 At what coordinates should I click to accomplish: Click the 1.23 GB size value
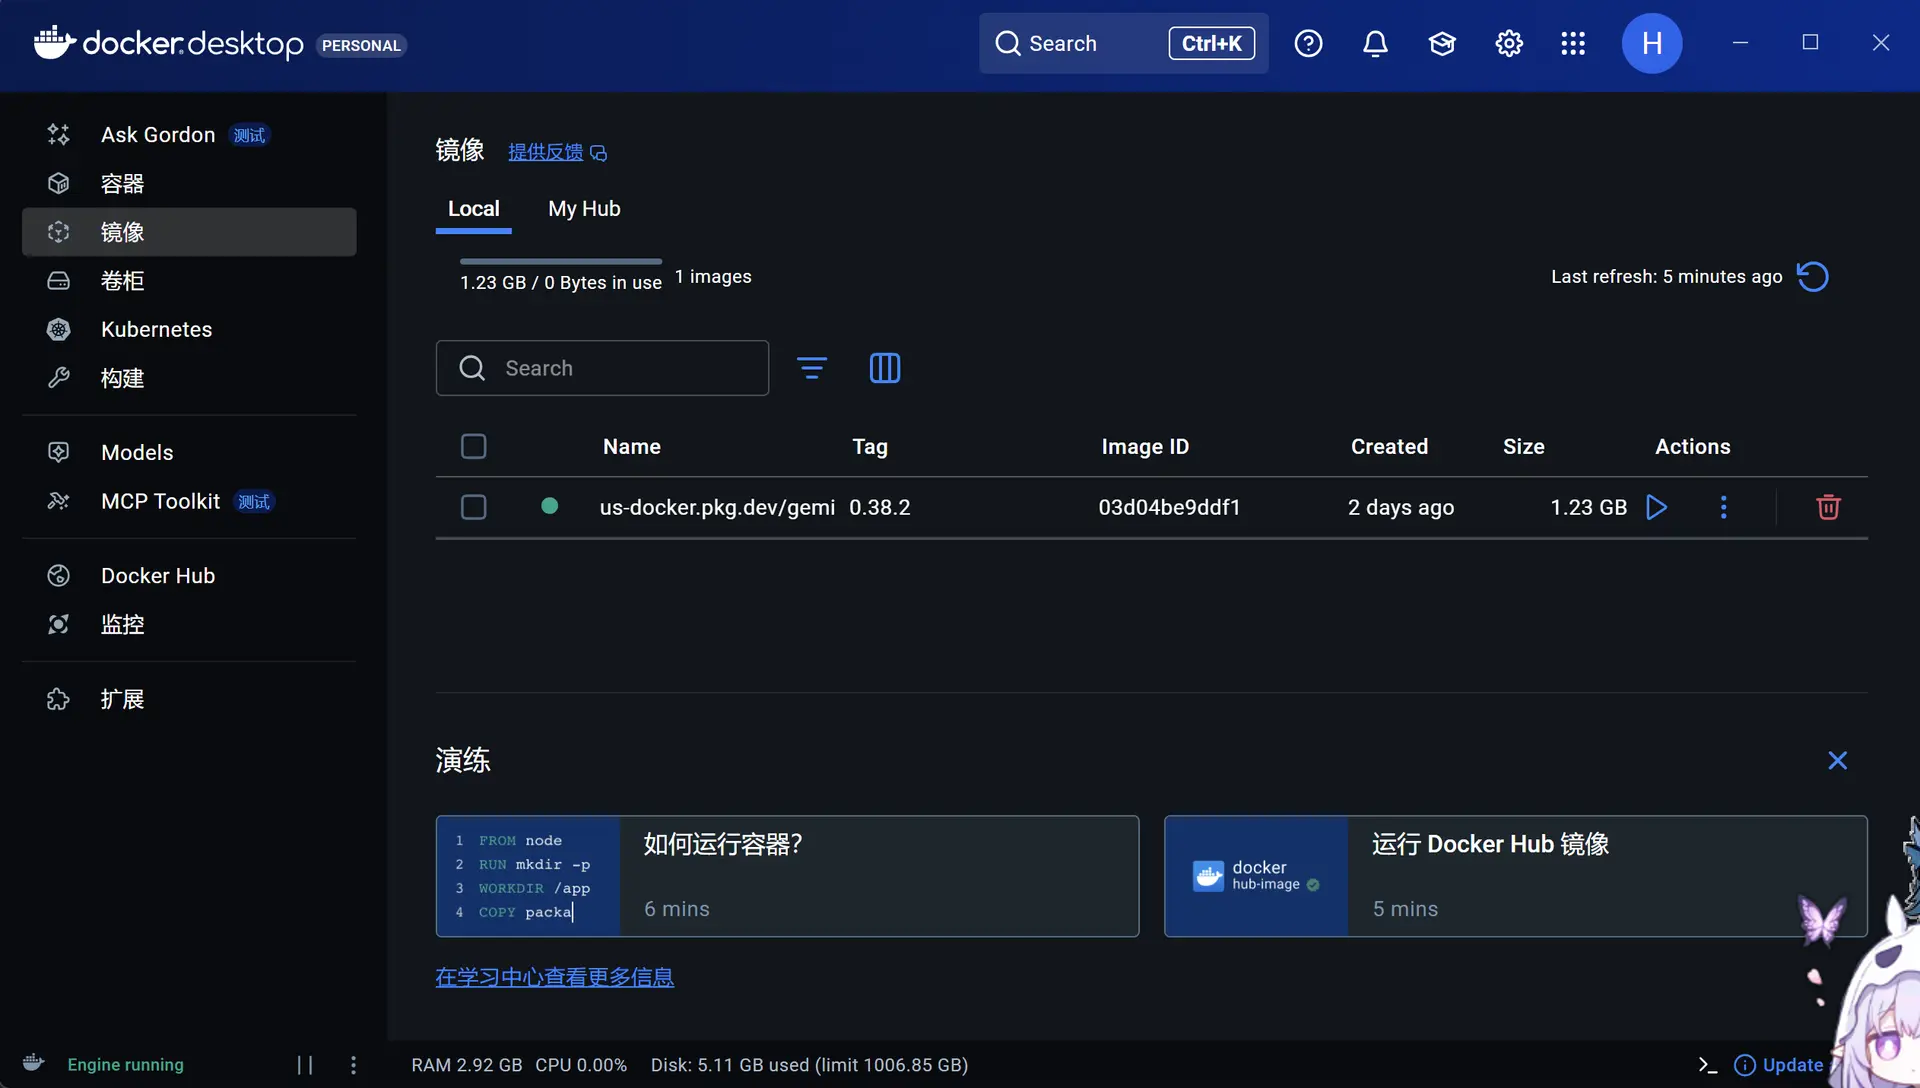tap(1588, 508)
